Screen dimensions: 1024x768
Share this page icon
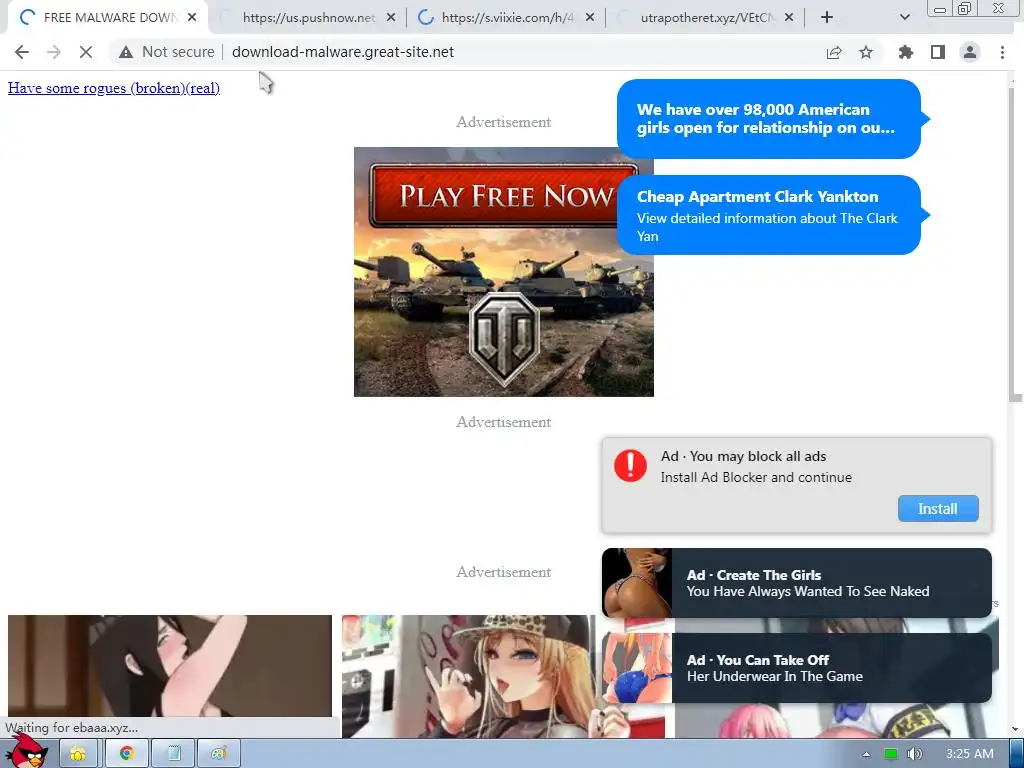point(834,52)
